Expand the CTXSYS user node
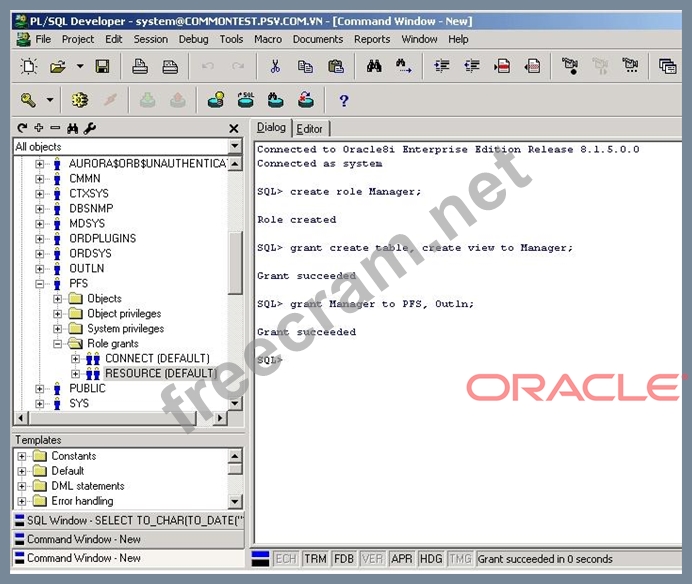 (40, 194)
